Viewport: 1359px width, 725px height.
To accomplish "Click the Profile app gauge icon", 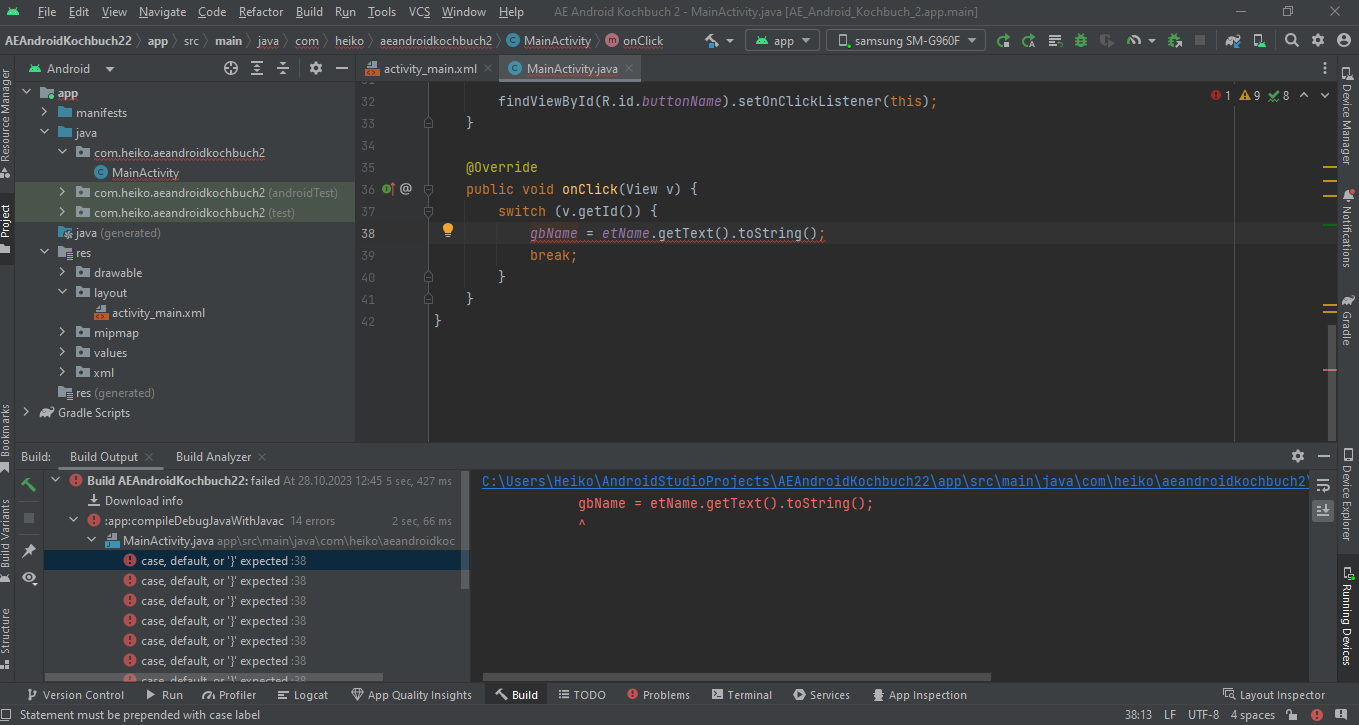I will click(1133, 41).
